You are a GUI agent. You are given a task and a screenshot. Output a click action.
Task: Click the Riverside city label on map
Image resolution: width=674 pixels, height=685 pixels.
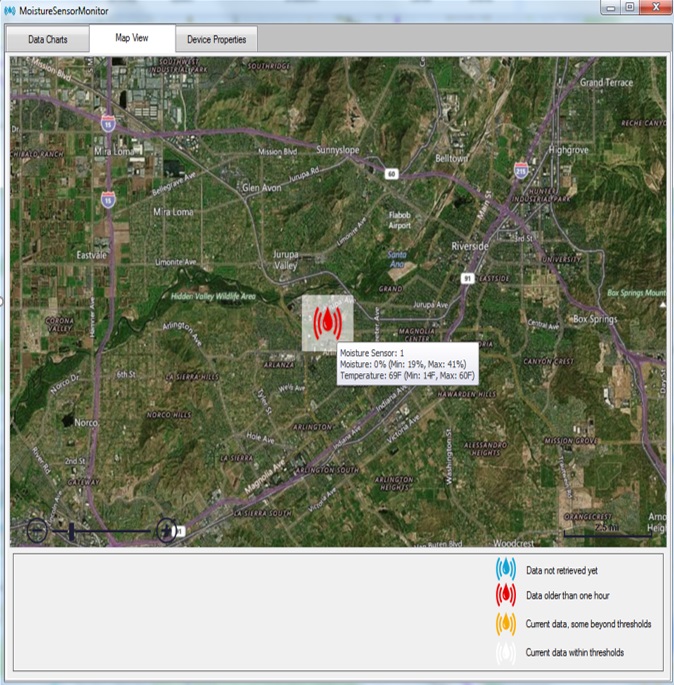[470, 246]
